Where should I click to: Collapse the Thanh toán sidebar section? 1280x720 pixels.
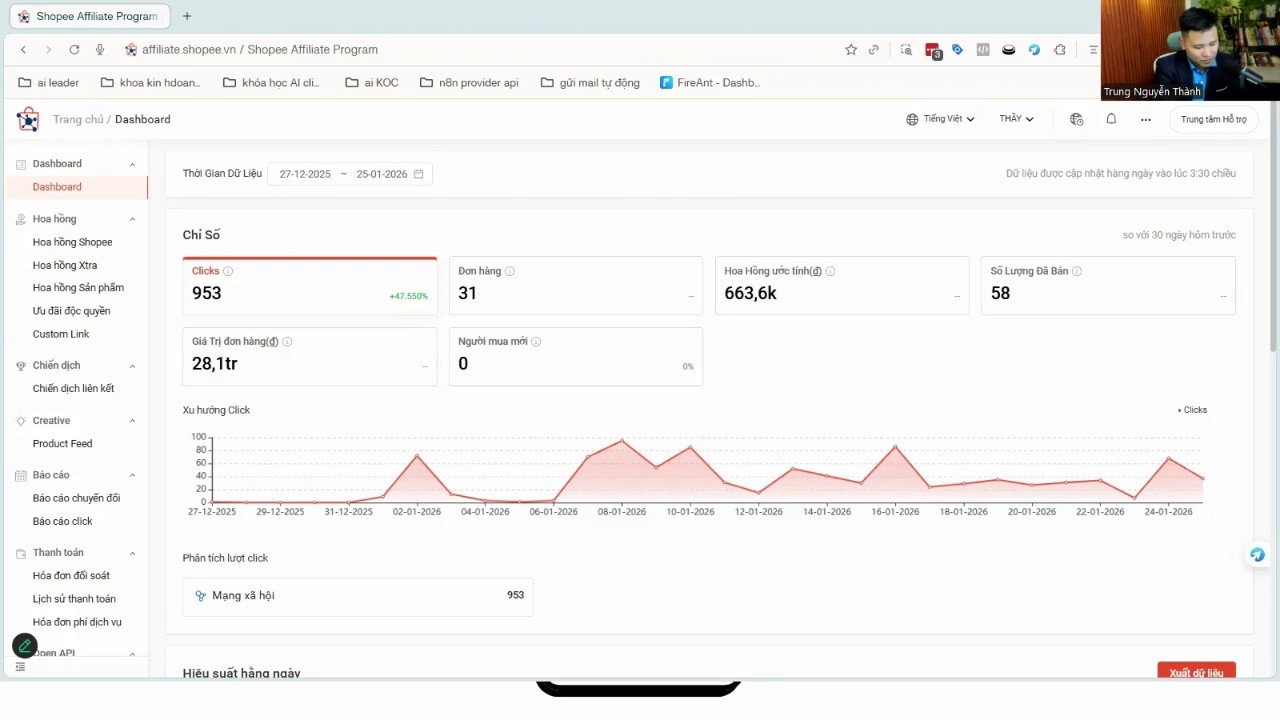point(132,553)
